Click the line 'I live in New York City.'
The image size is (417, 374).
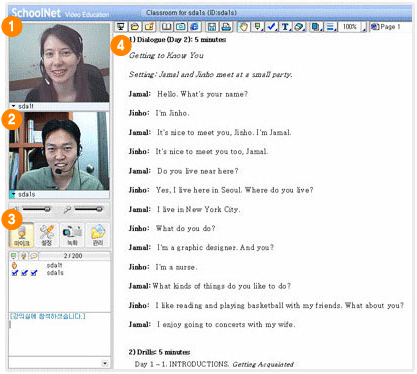(x=198, y=210)
